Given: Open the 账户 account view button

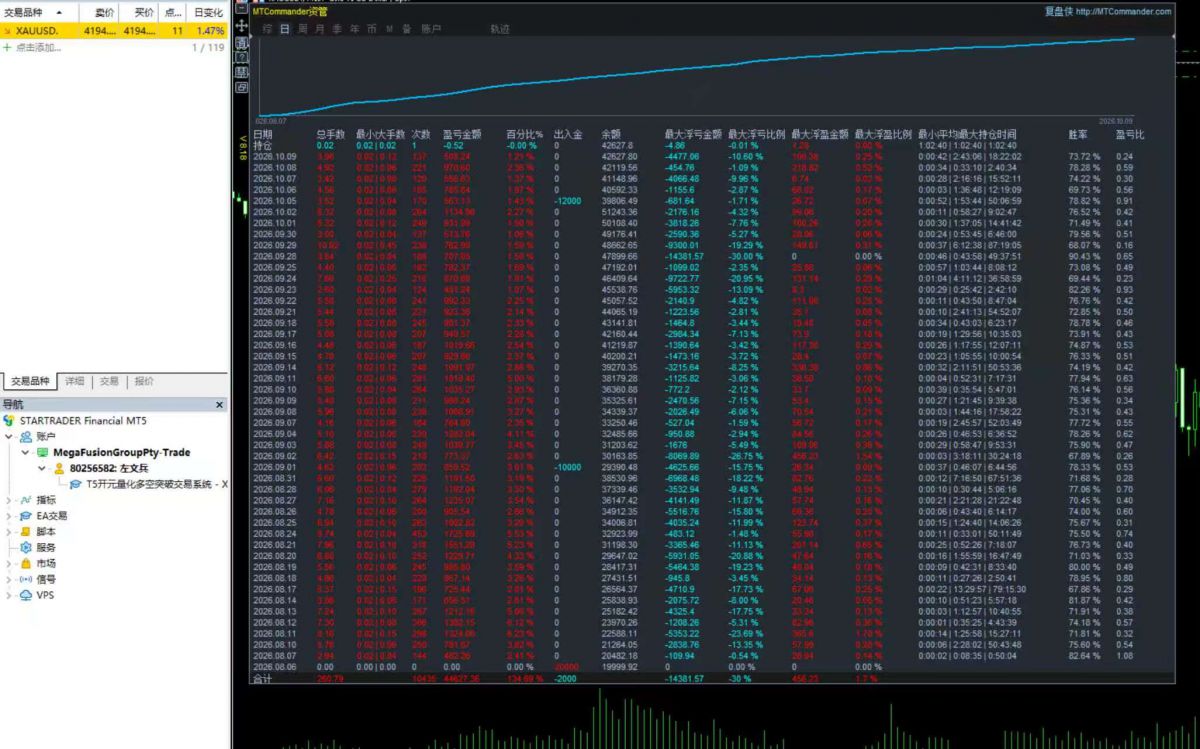Looking at the screenshot, I should [431, 29].
